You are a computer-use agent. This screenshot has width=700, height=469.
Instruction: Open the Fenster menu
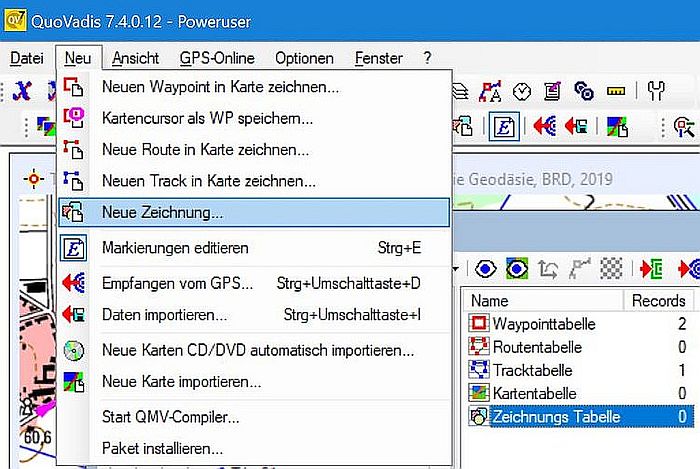(379, 58)
